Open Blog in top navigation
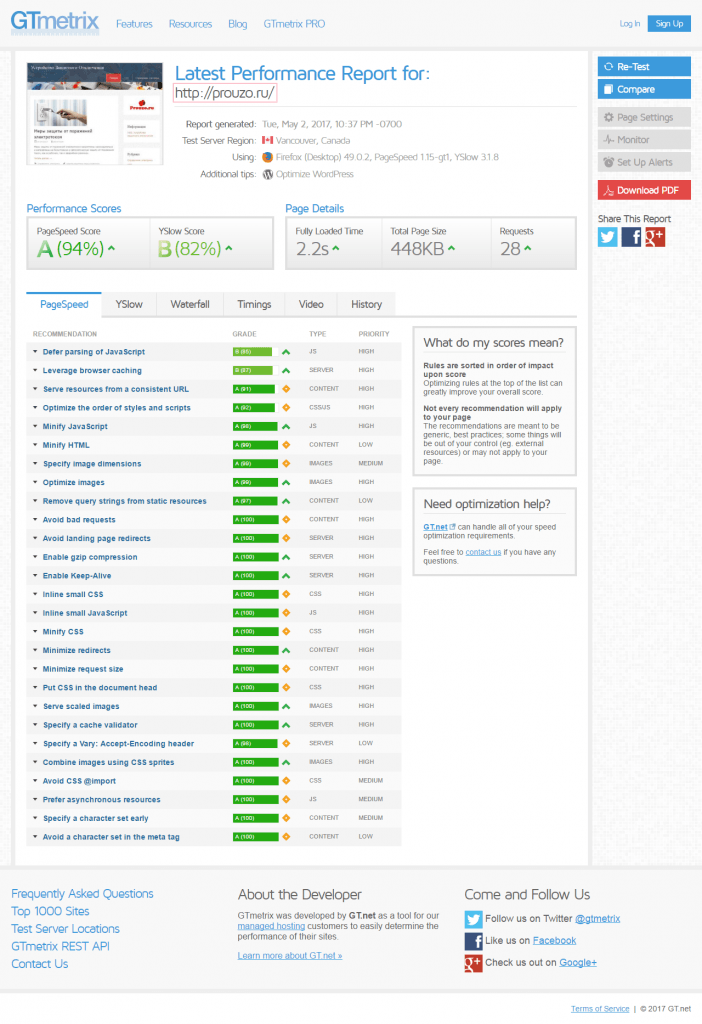 (238, 24)
